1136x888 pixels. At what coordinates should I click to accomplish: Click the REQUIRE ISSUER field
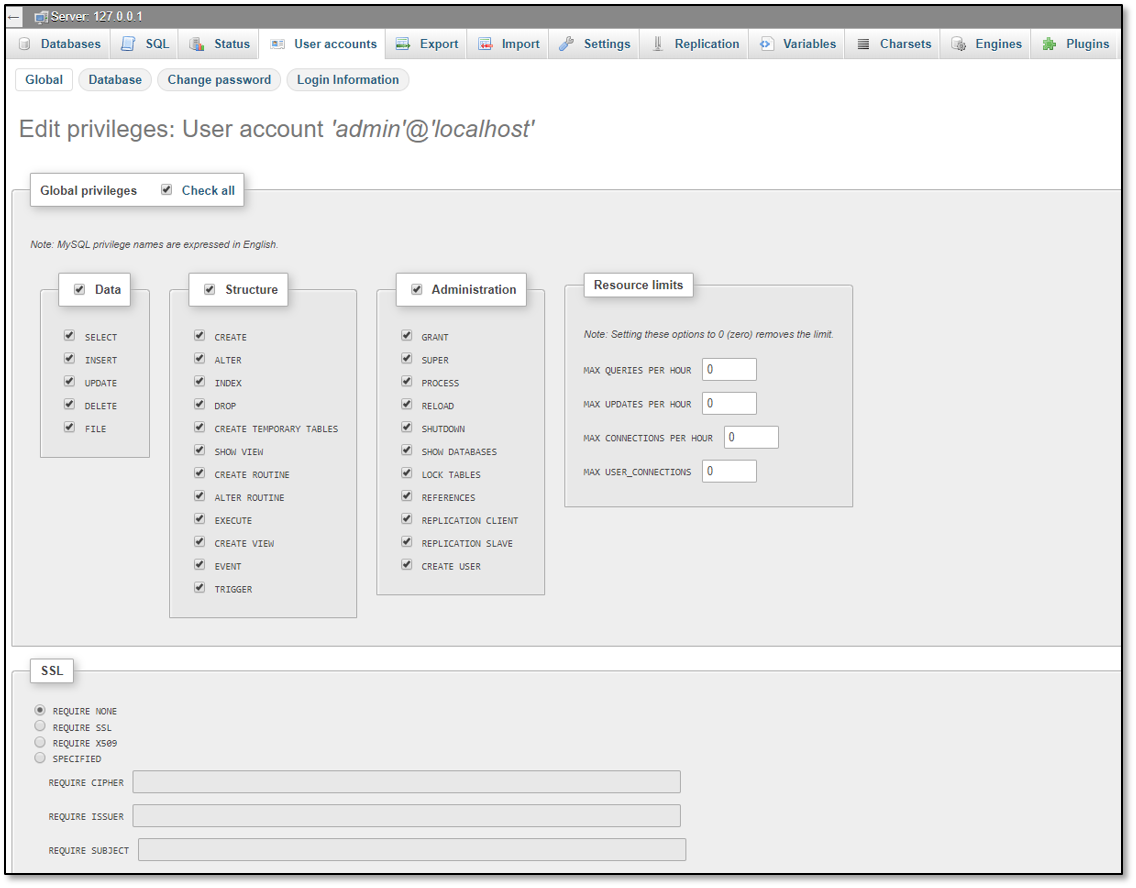tap(406, 816)
